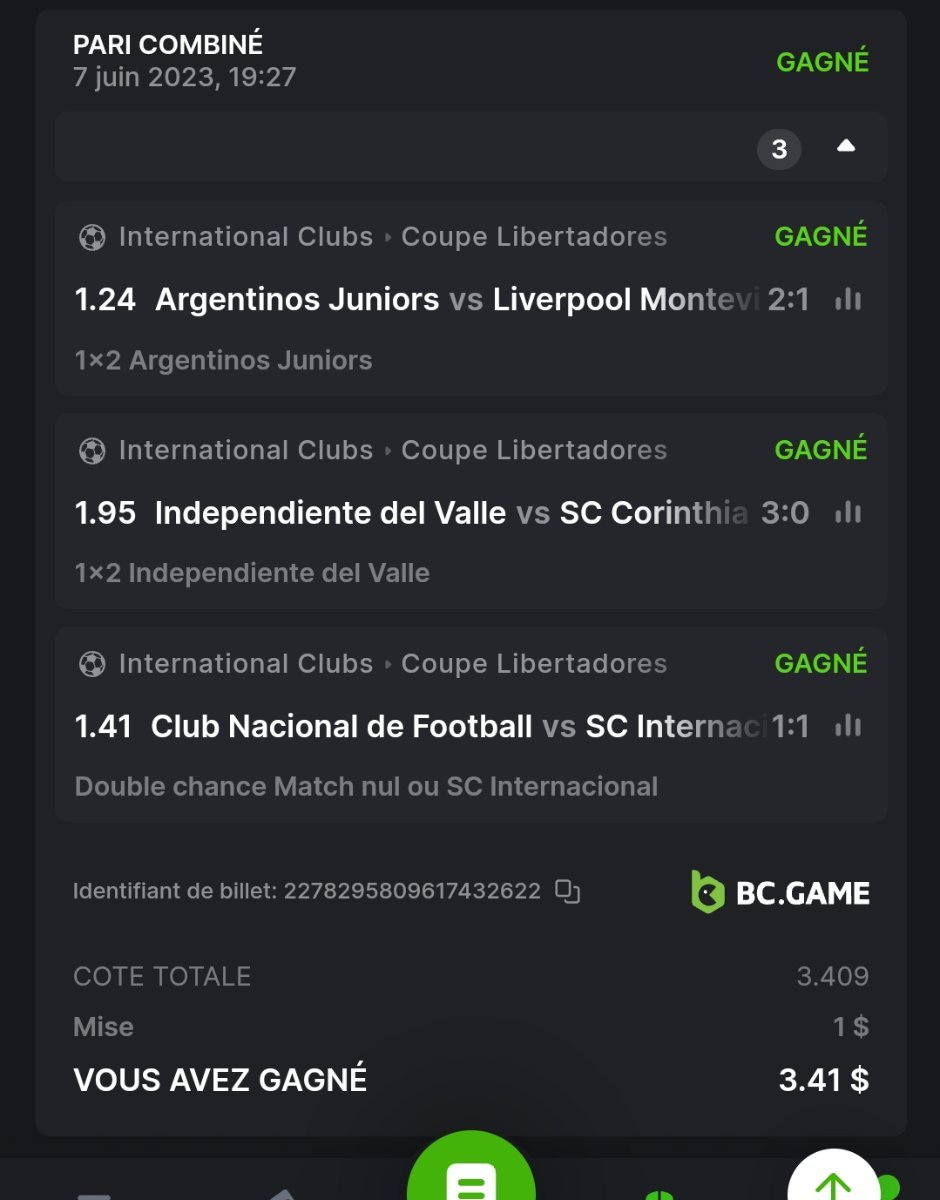Click the BC.GAME logo
This screenshot has width=940, height=1200.
[780, 892]
